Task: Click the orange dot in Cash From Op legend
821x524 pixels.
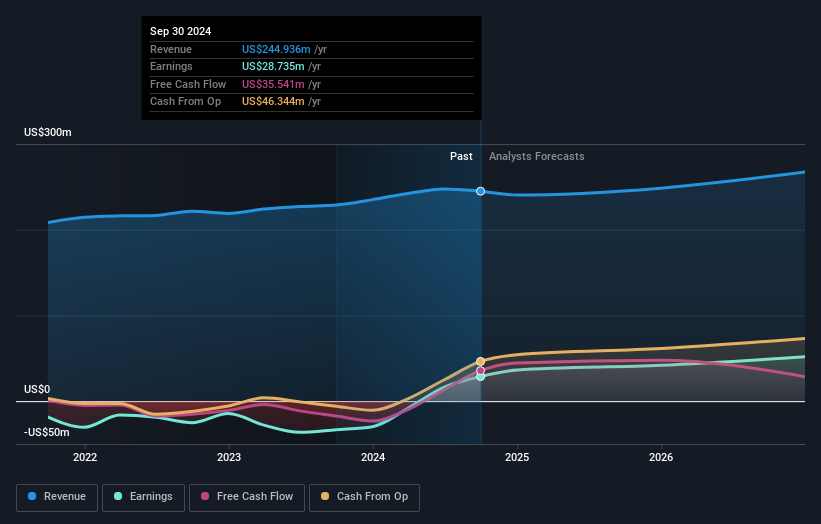Action: pyautogui.click(x=325, y=496)
